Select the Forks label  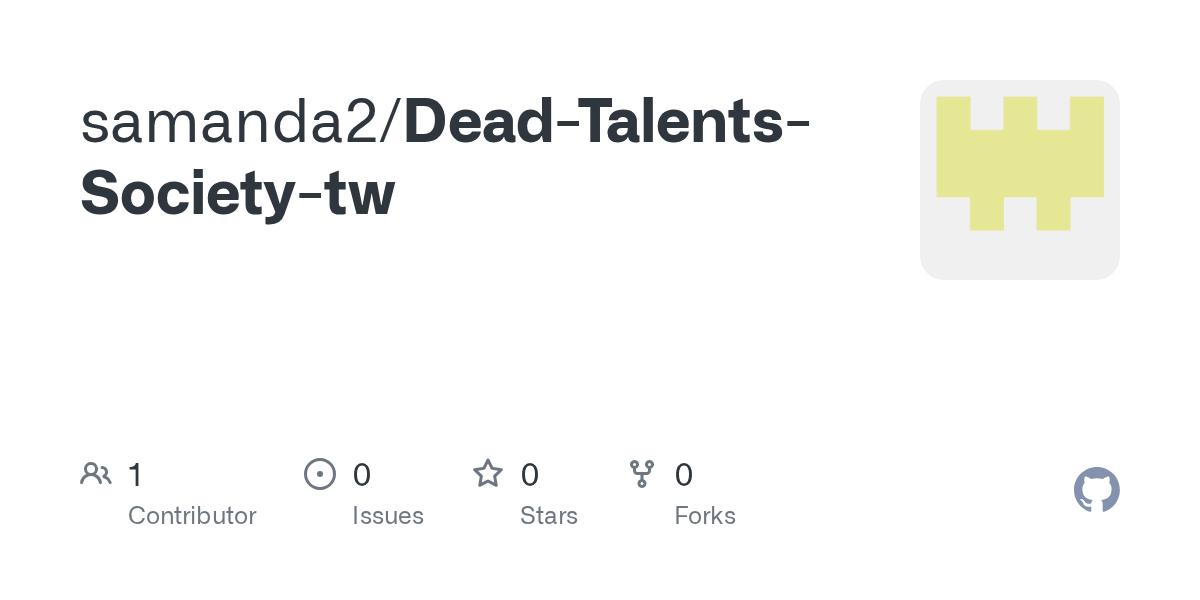click(705, 516)
